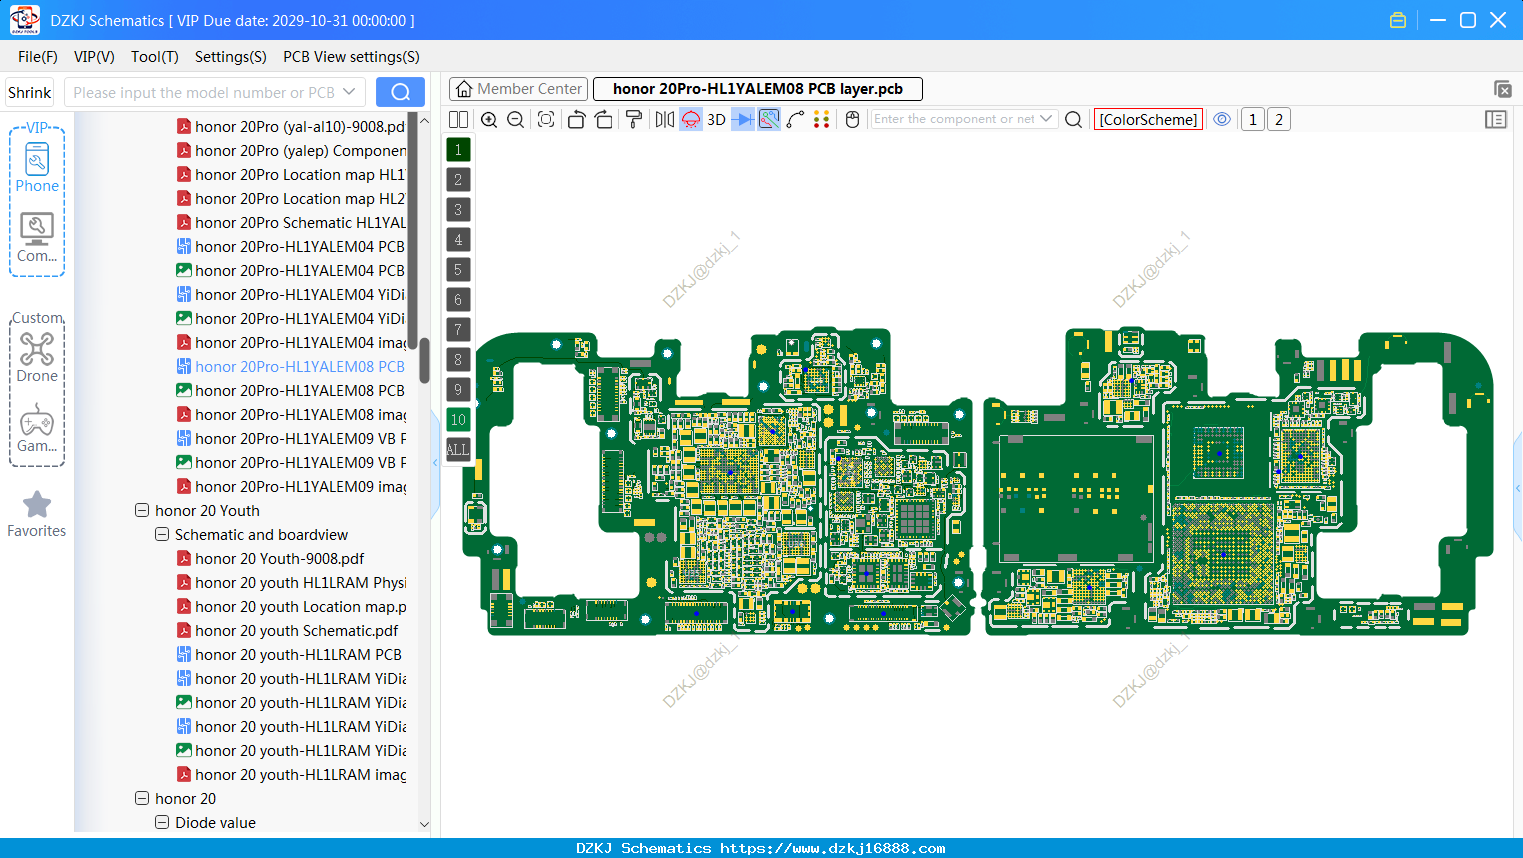This screenshot has height=858, width=1523.
Task: Select view button 1 beside eye icon
Action: point(1253,119)
